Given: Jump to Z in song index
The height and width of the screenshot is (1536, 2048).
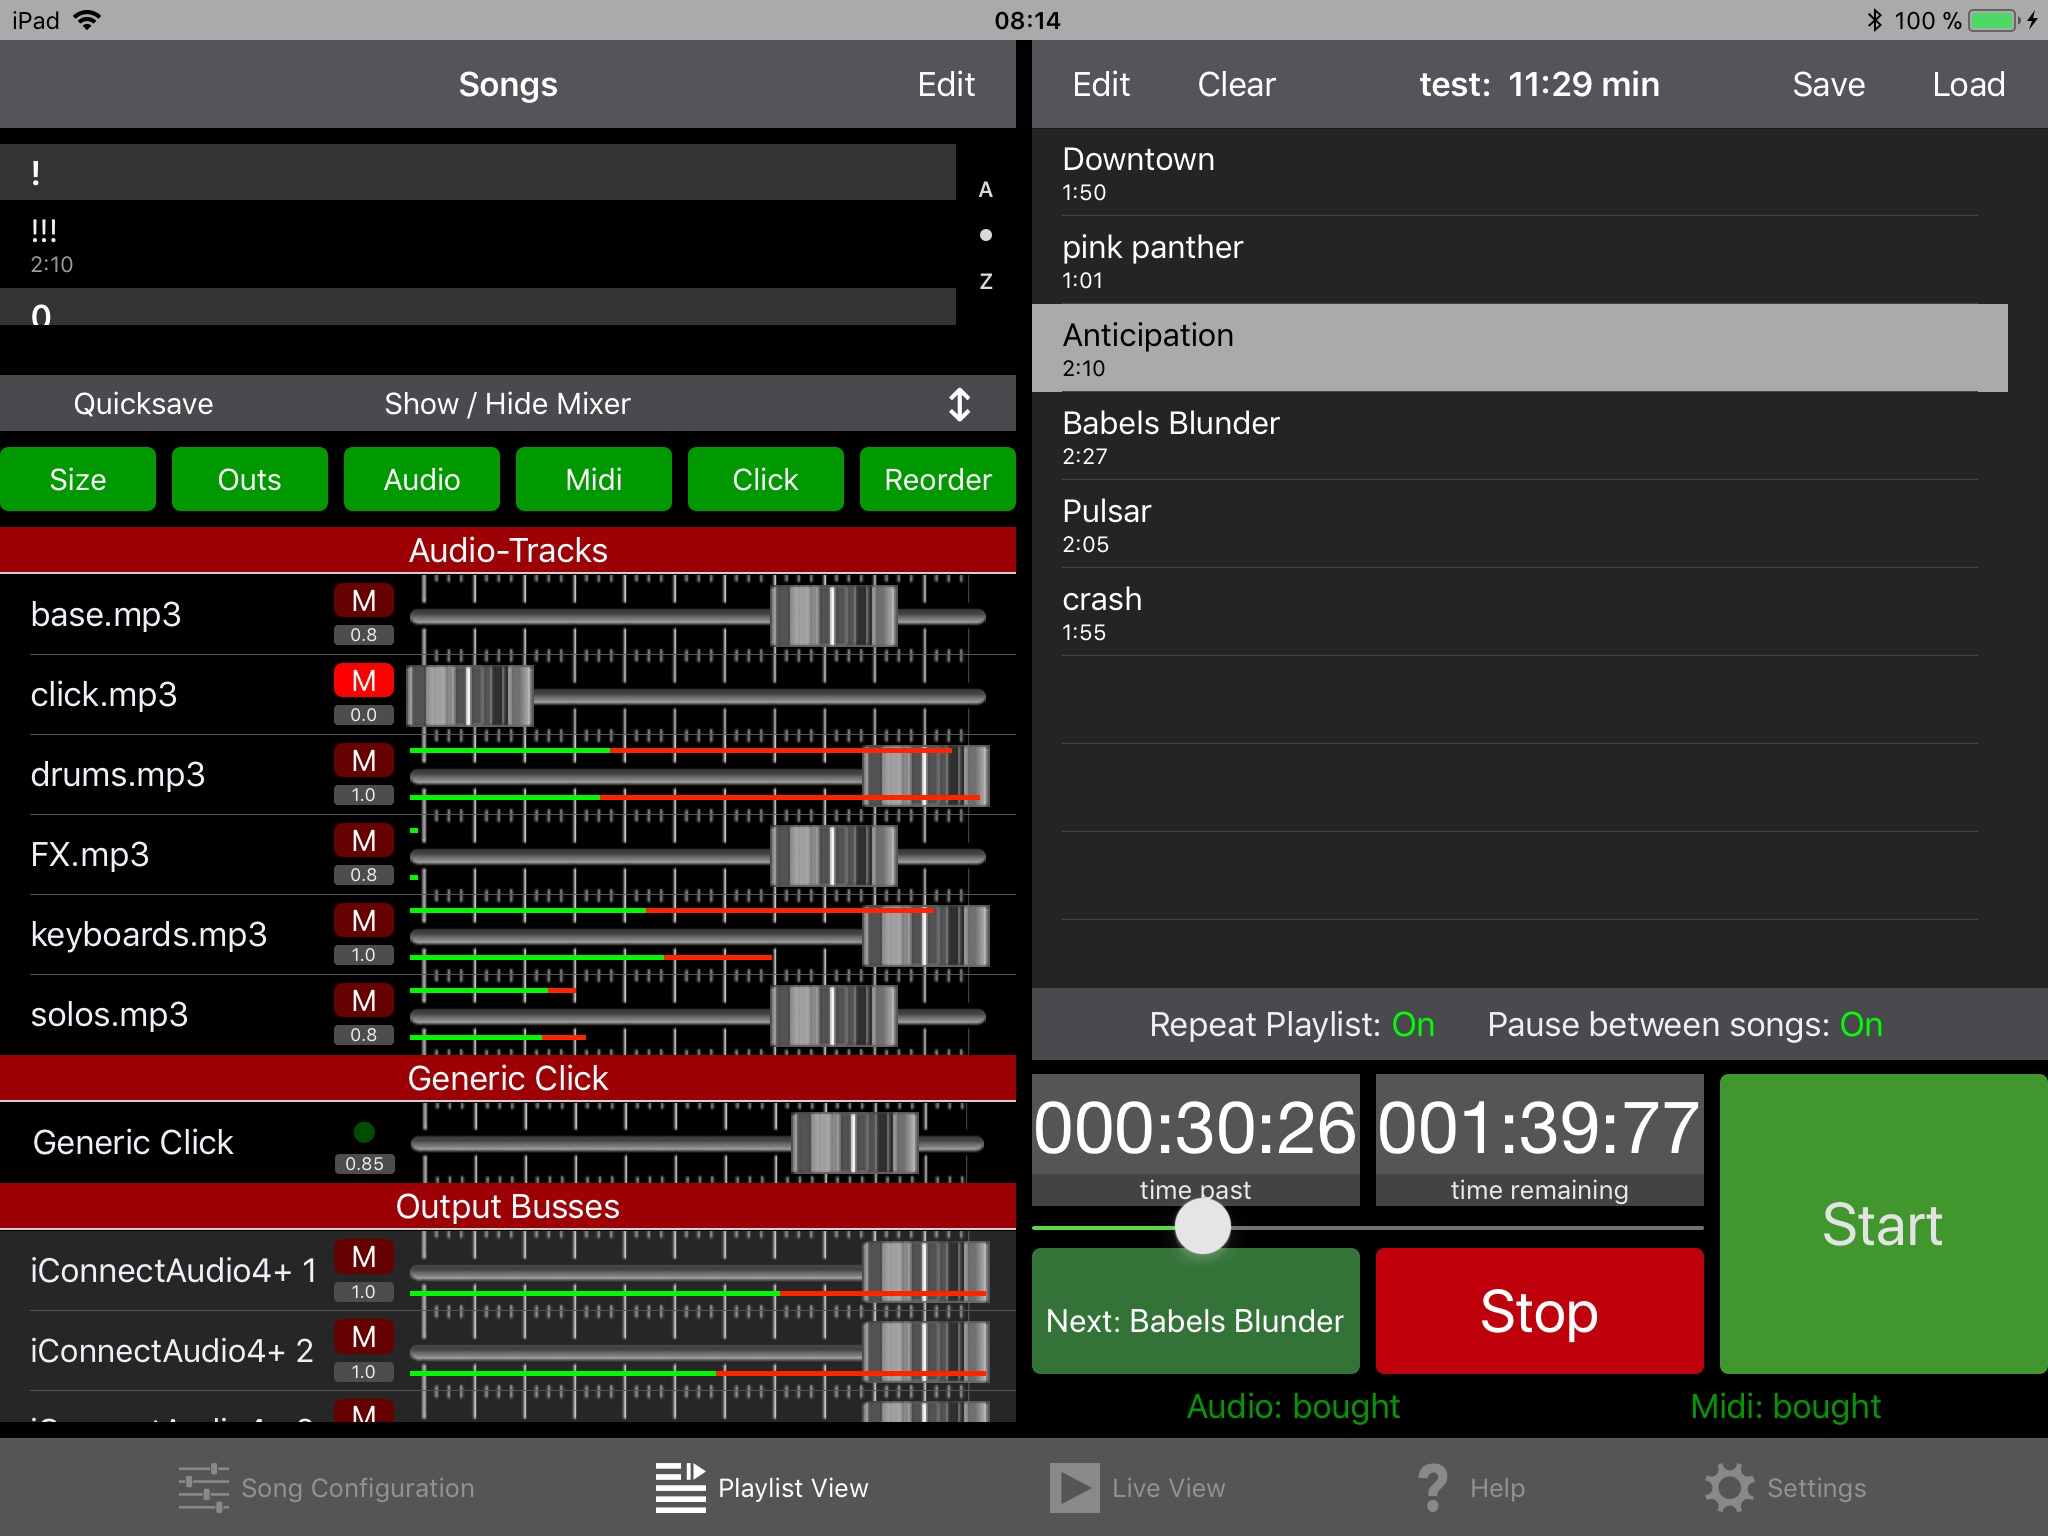Looking at the screenshot, I should point(985,282).
